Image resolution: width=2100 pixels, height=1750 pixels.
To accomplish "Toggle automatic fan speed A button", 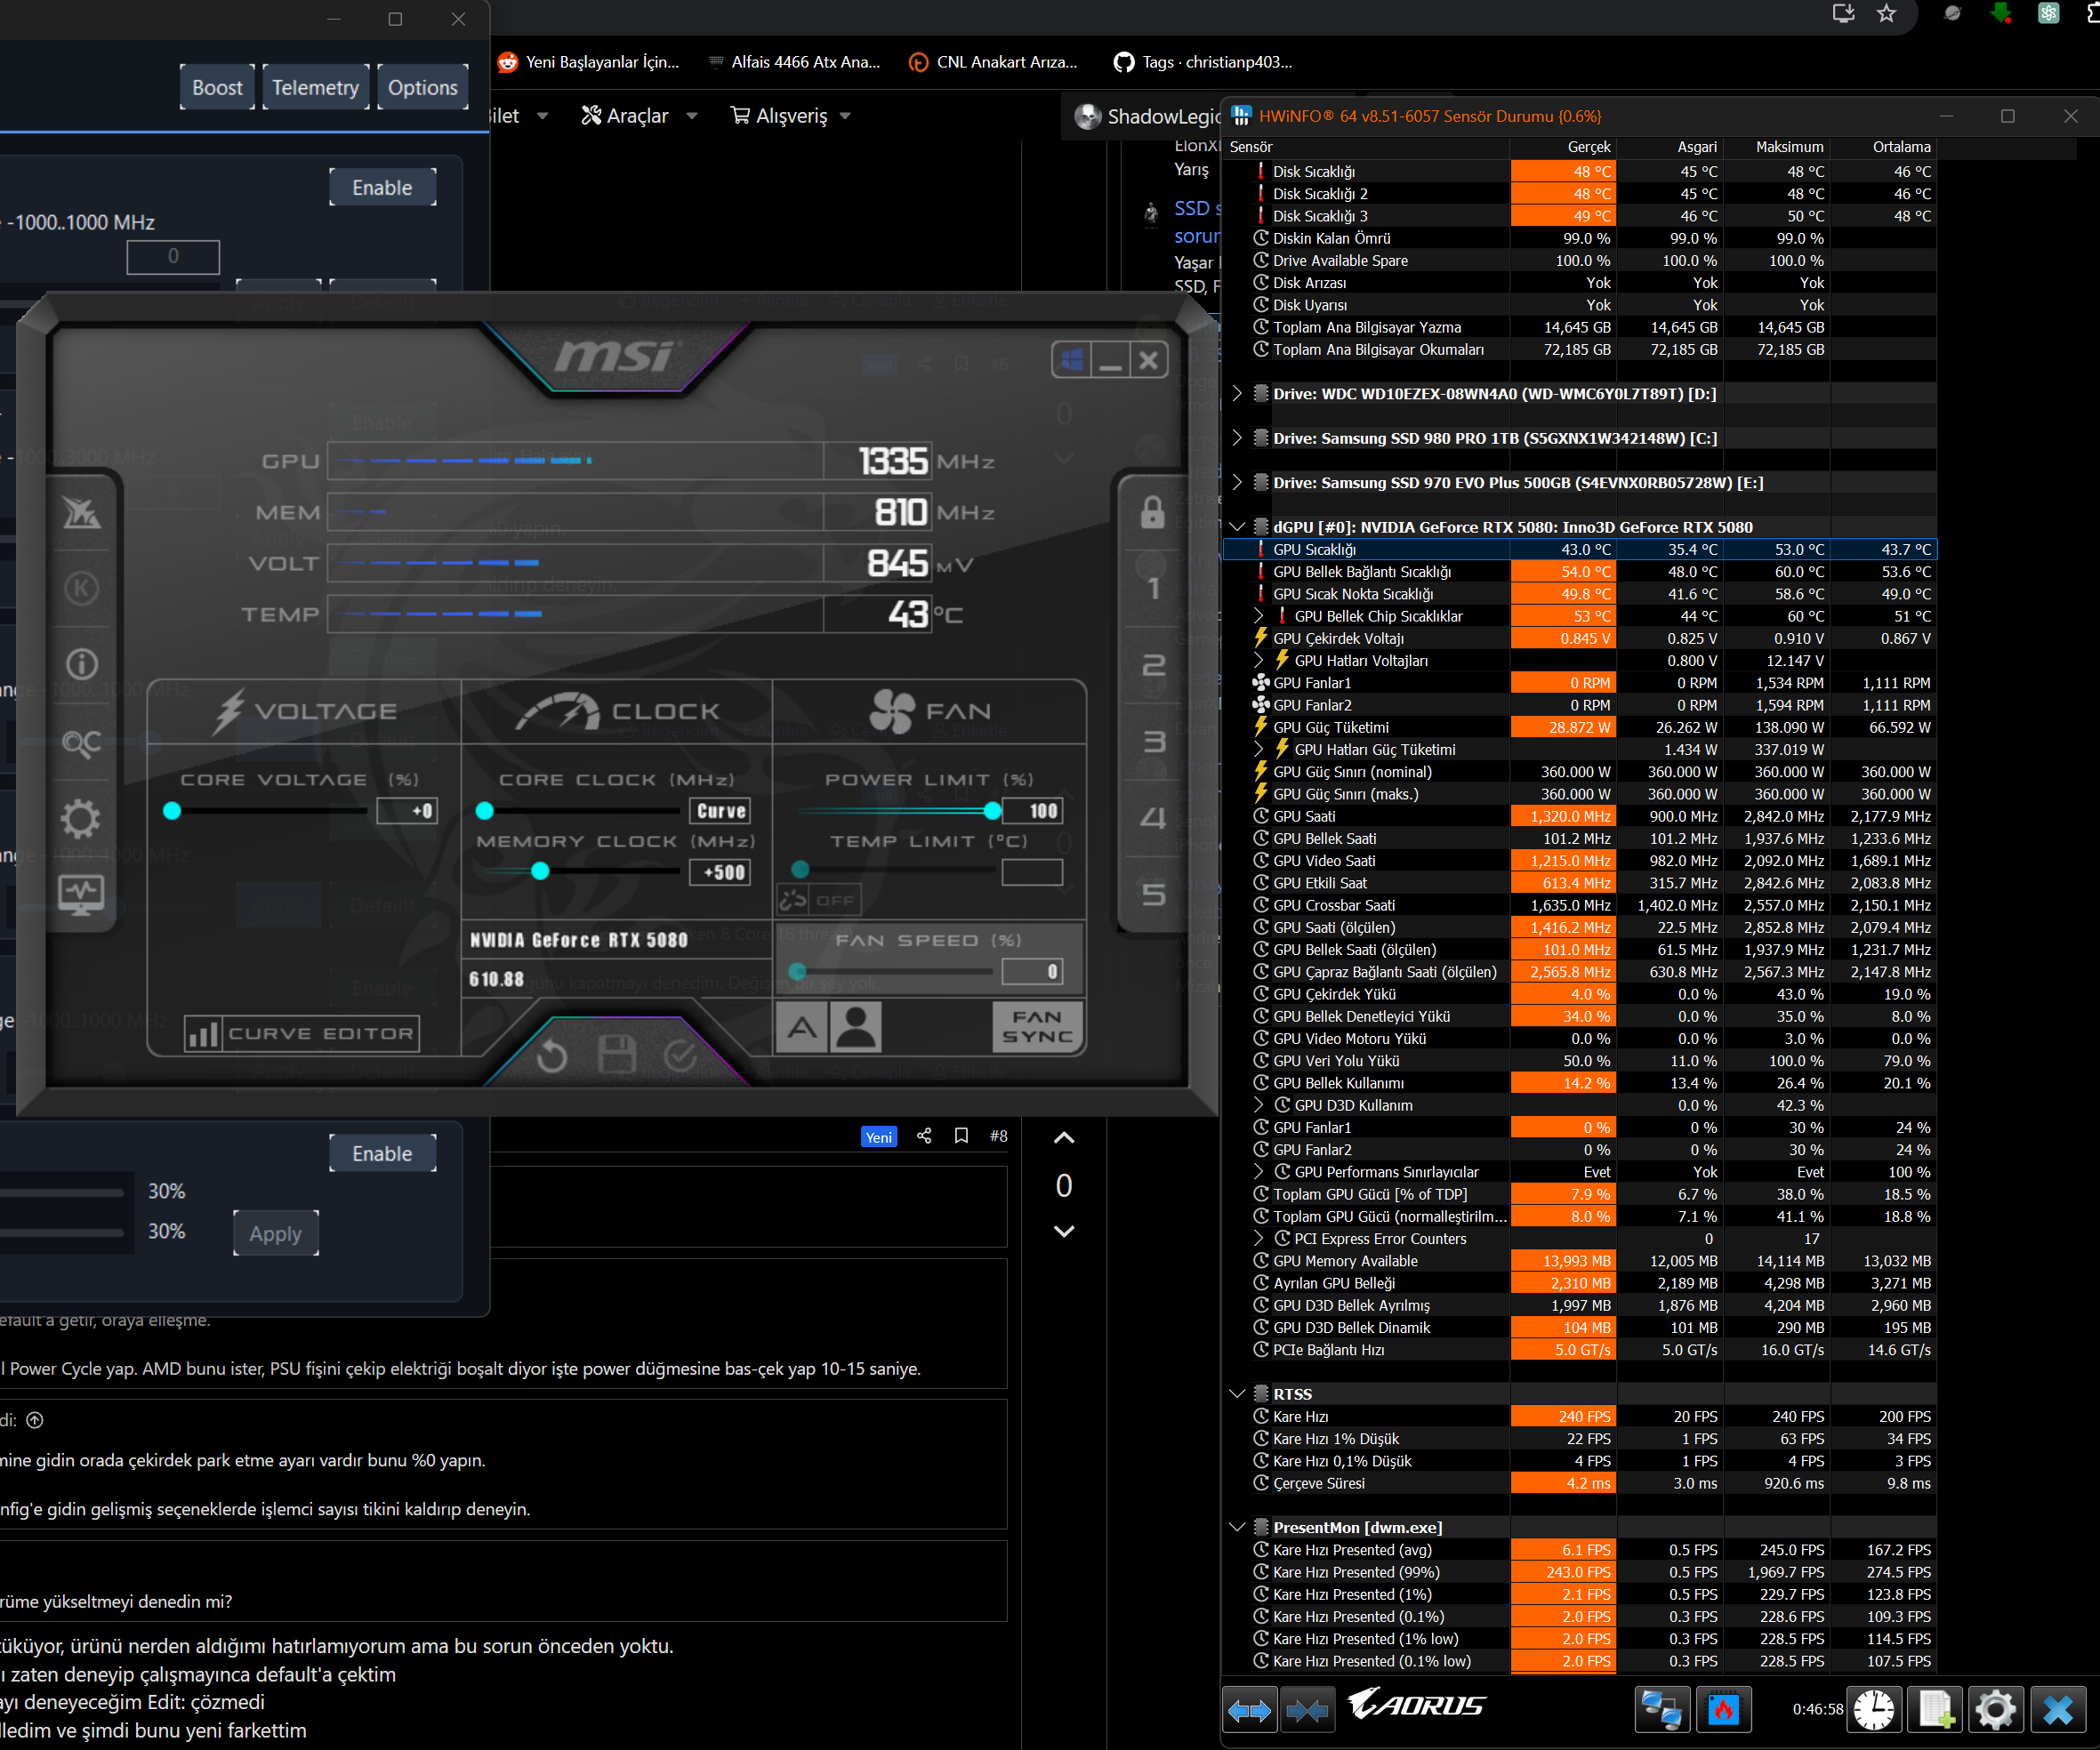I will coord(802,1027).
